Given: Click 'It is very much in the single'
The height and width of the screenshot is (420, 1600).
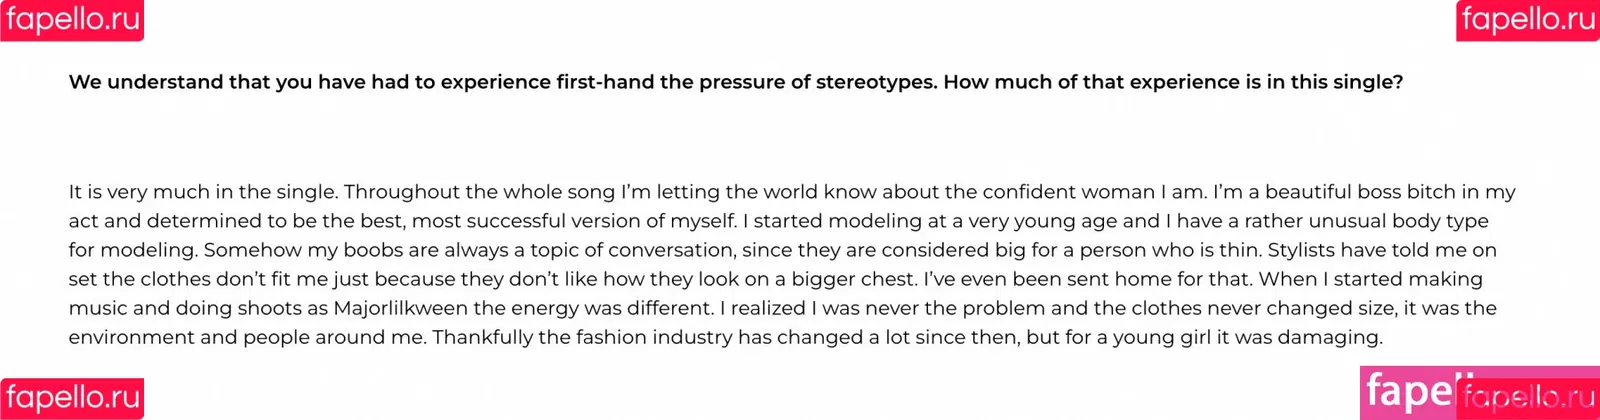Looking at the screenshot, I should (x=201, y=192).
